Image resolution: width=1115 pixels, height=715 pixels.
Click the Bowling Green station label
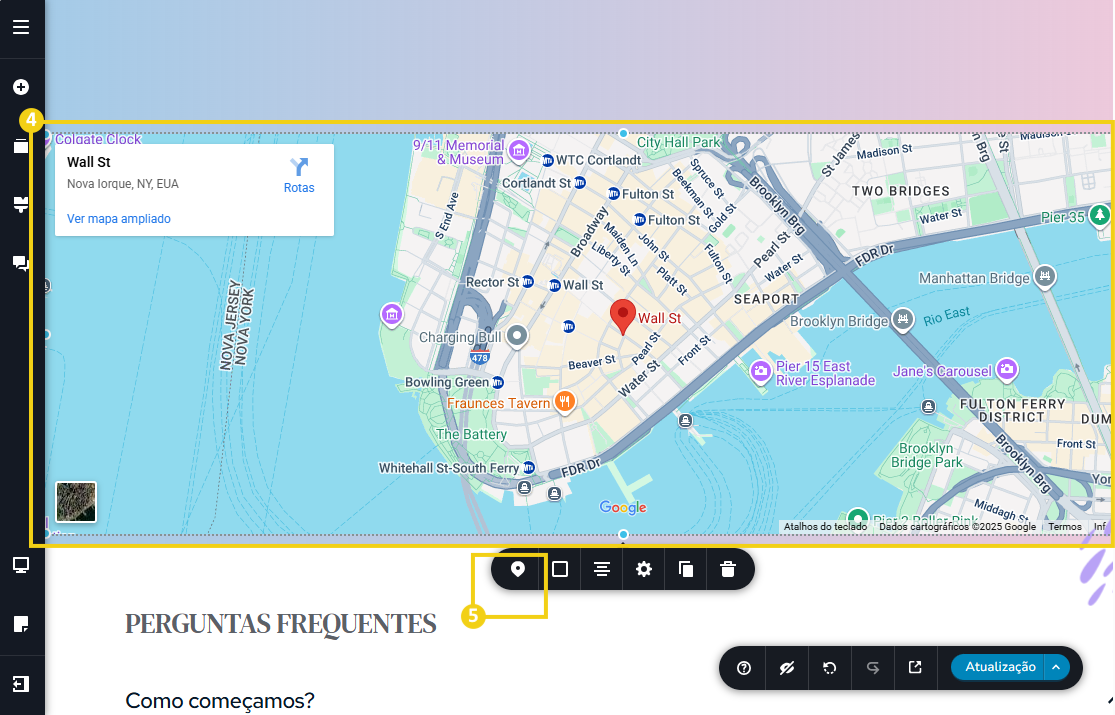click(x=447, y=382)
